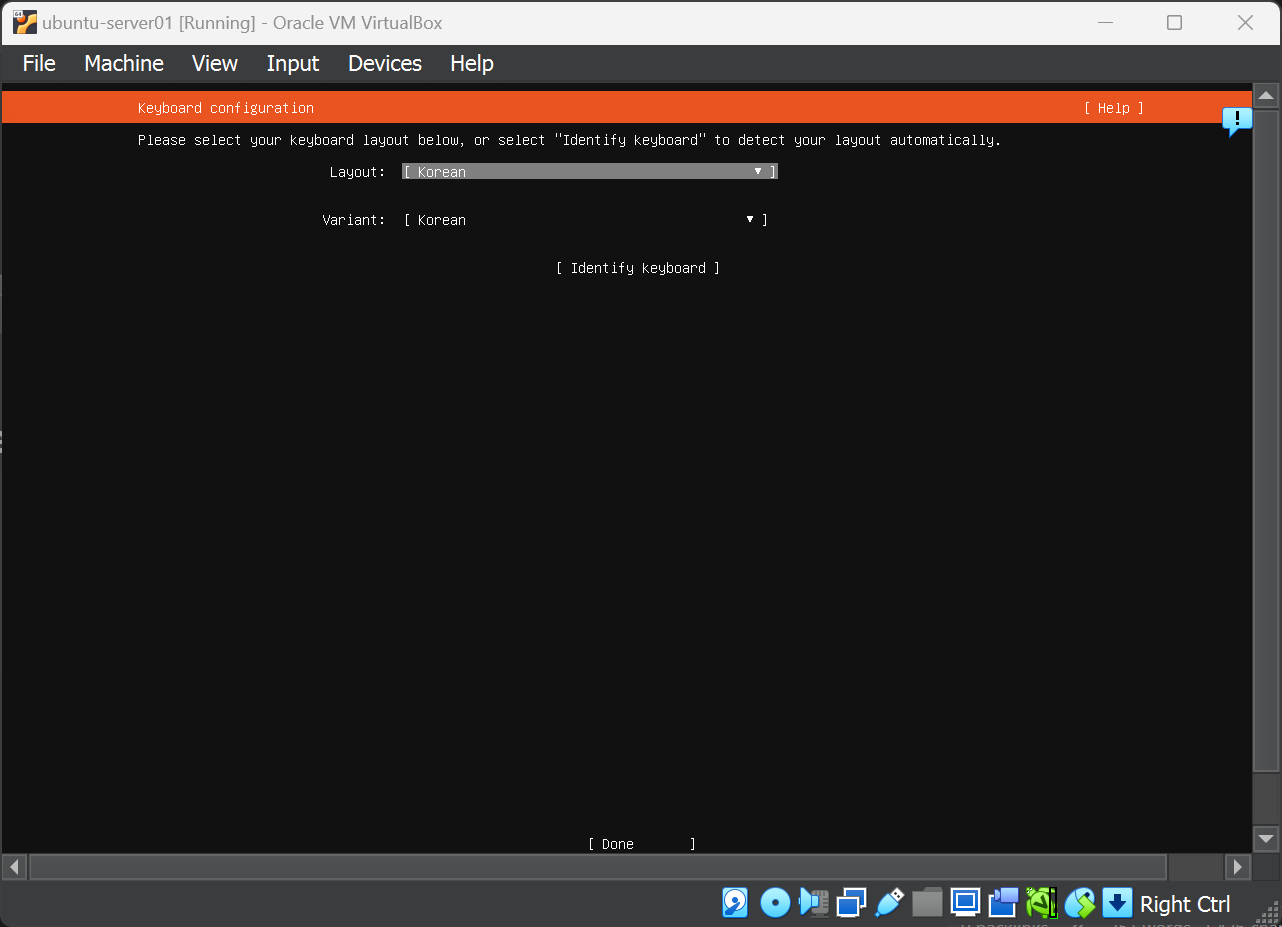
Task: Click the hard disk activity status icon
Action: coord(735,903)
